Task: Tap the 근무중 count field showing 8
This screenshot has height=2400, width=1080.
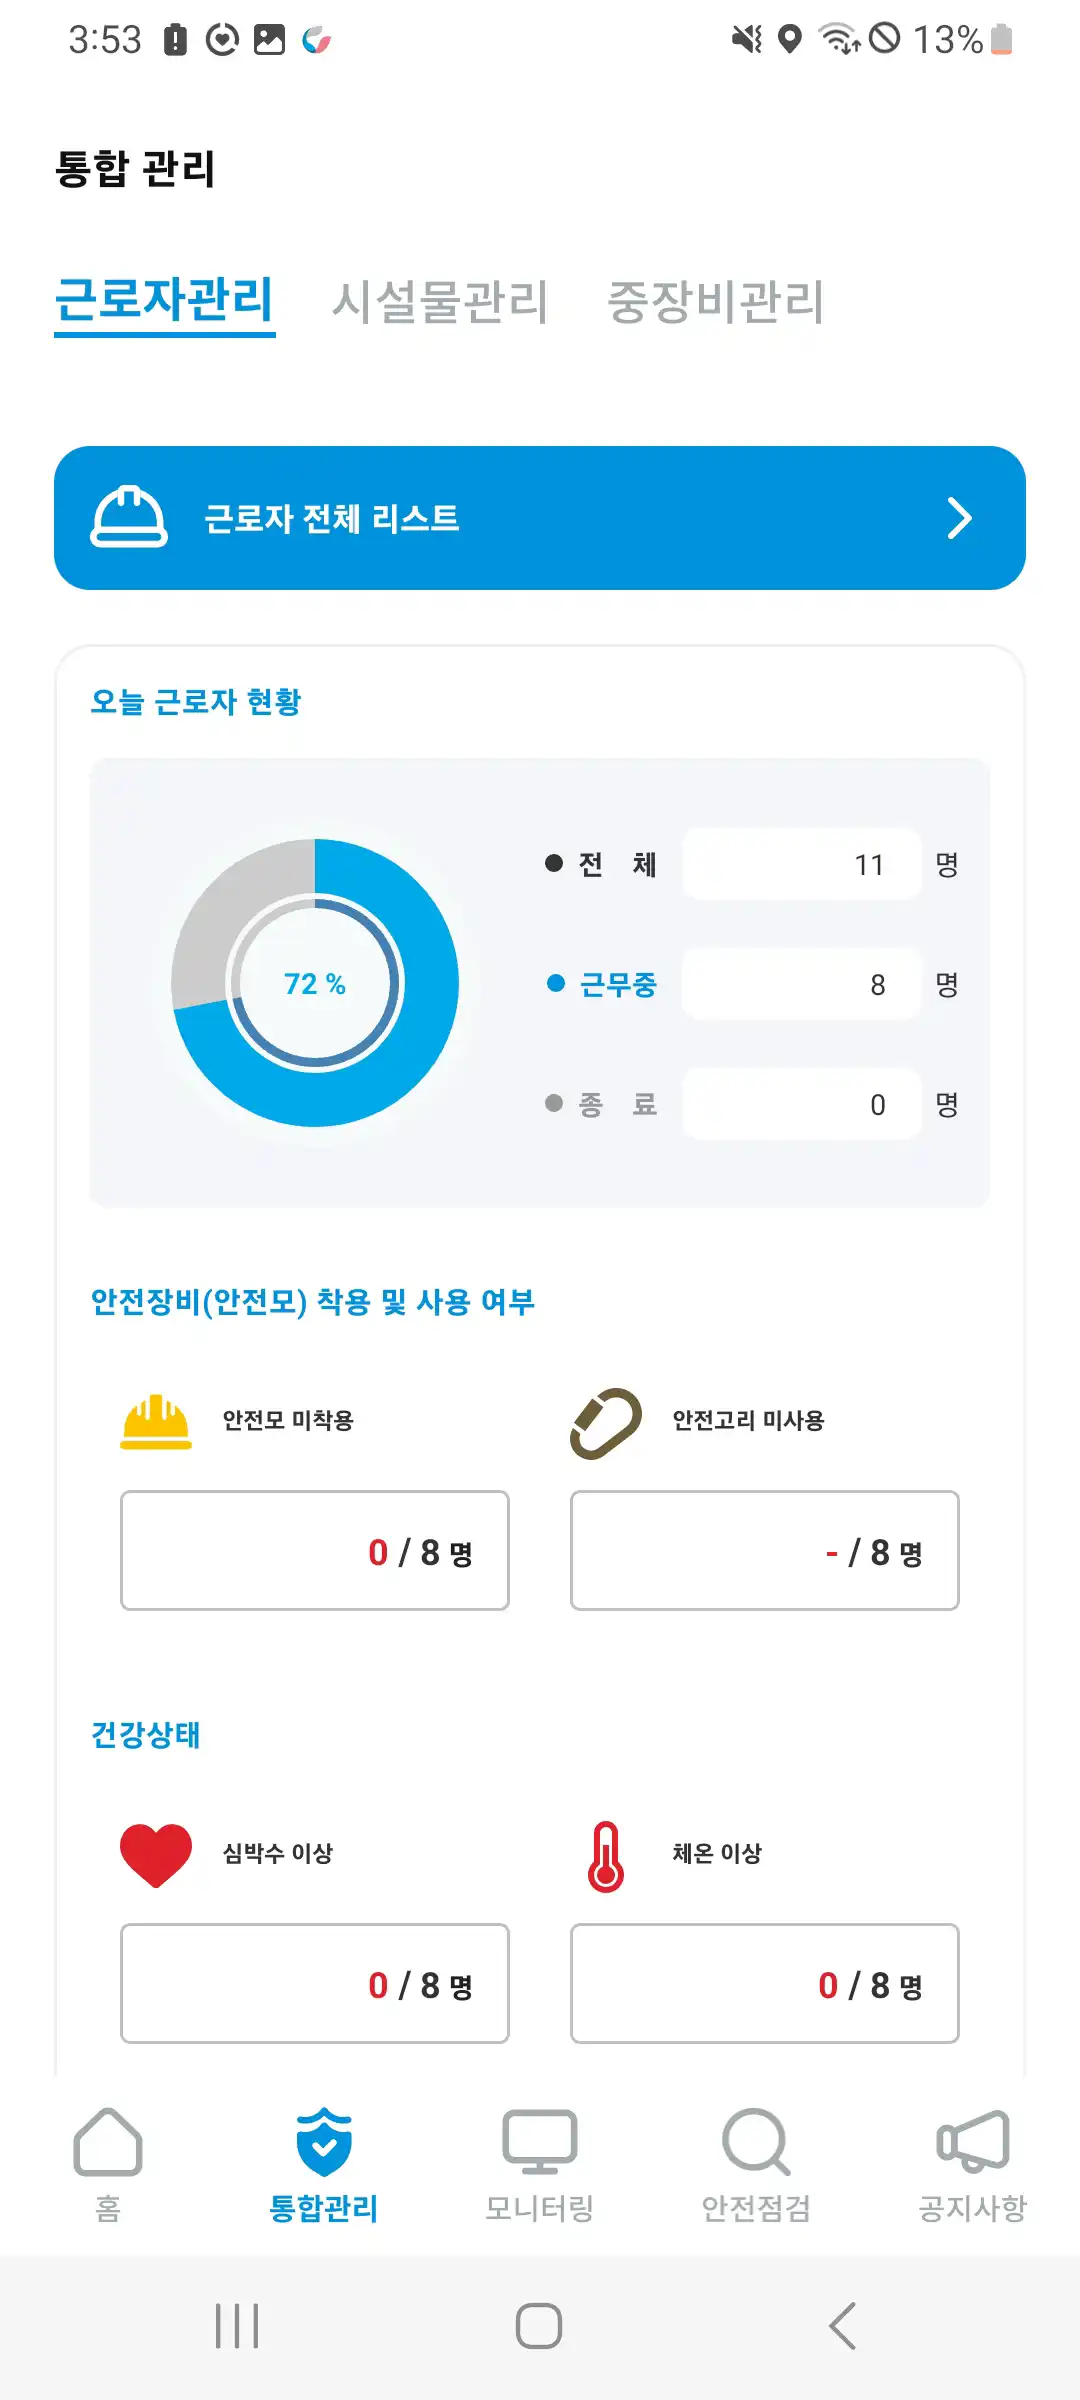Action: 801,985
